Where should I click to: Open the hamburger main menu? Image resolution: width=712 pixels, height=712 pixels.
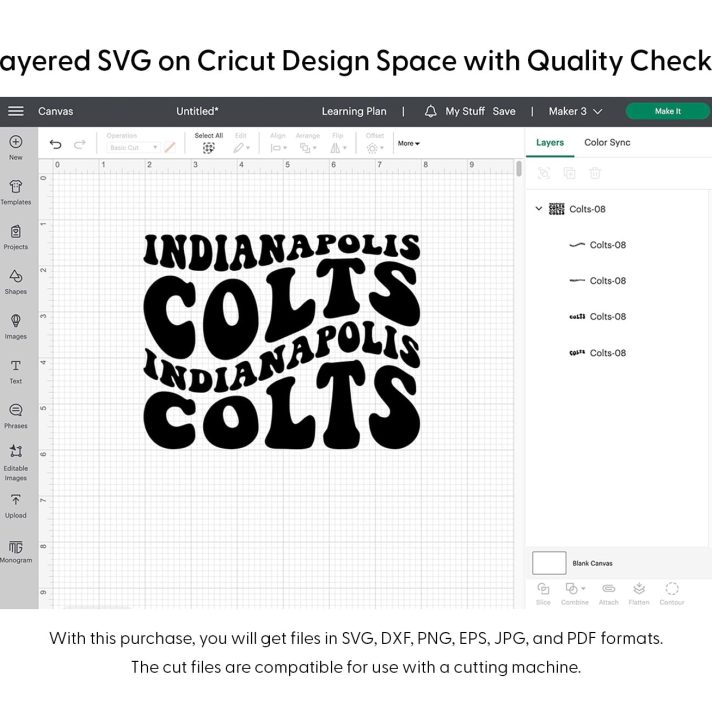click(15, 111)
